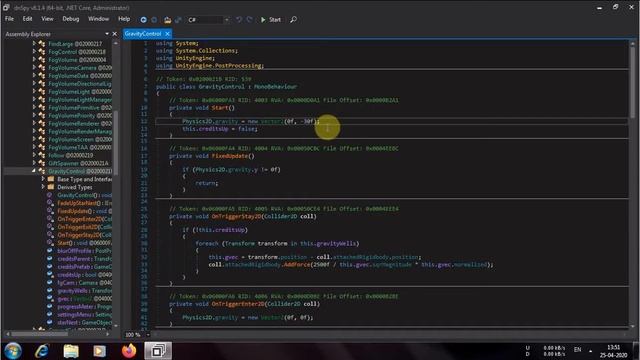Open Assembly Explorer panel options dropdown
640x360 pixels.
tap(107, 34)
